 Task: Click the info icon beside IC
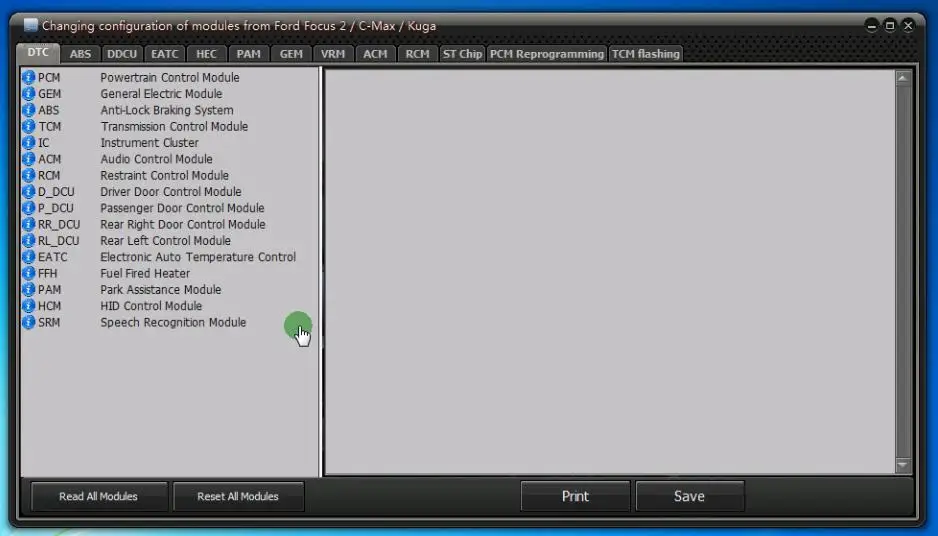[28, 142]
